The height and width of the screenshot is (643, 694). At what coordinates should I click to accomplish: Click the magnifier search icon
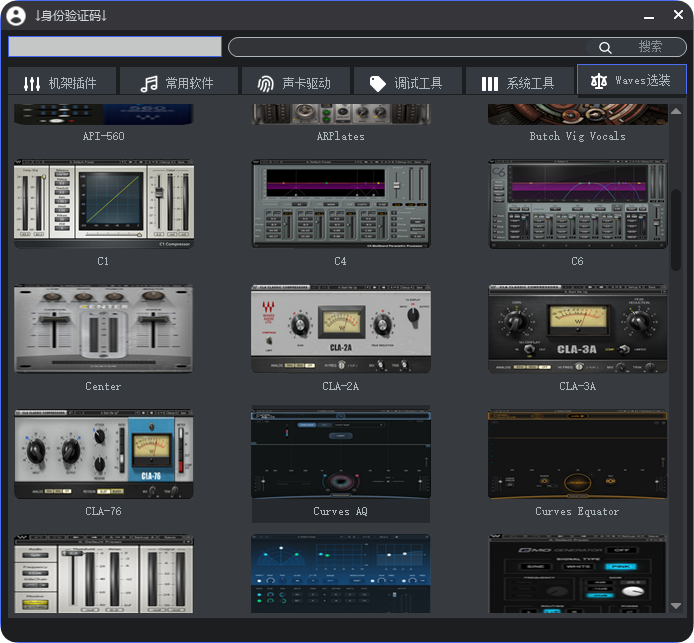pyautogui.click(x=605, y=47)
